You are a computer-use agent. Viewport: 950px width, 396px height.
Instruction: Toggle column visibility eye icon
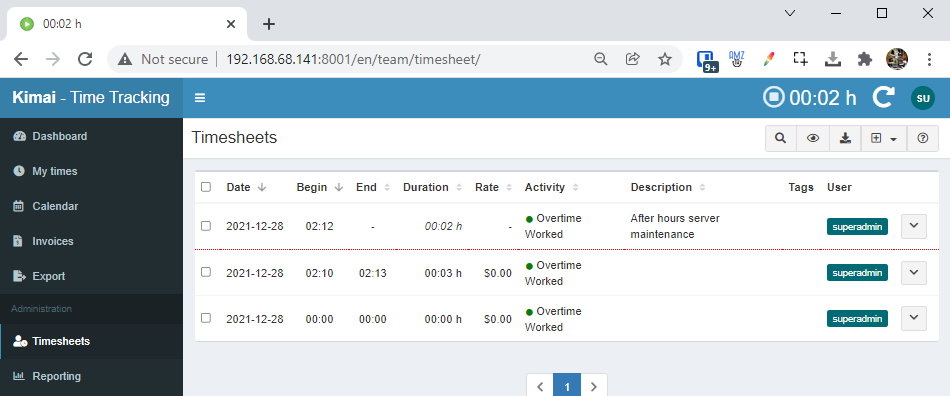pos(813,138)
